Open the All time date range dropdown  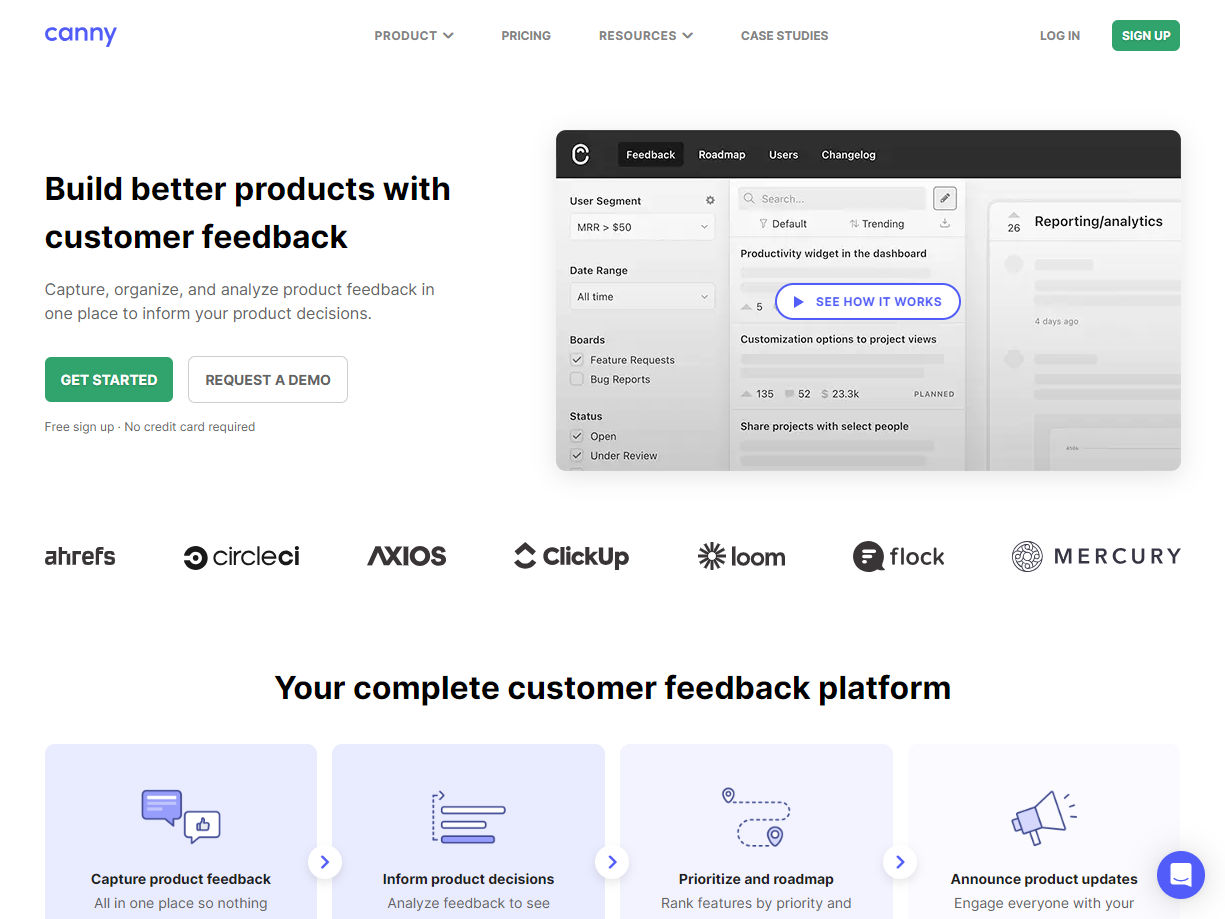coord(643,297)
